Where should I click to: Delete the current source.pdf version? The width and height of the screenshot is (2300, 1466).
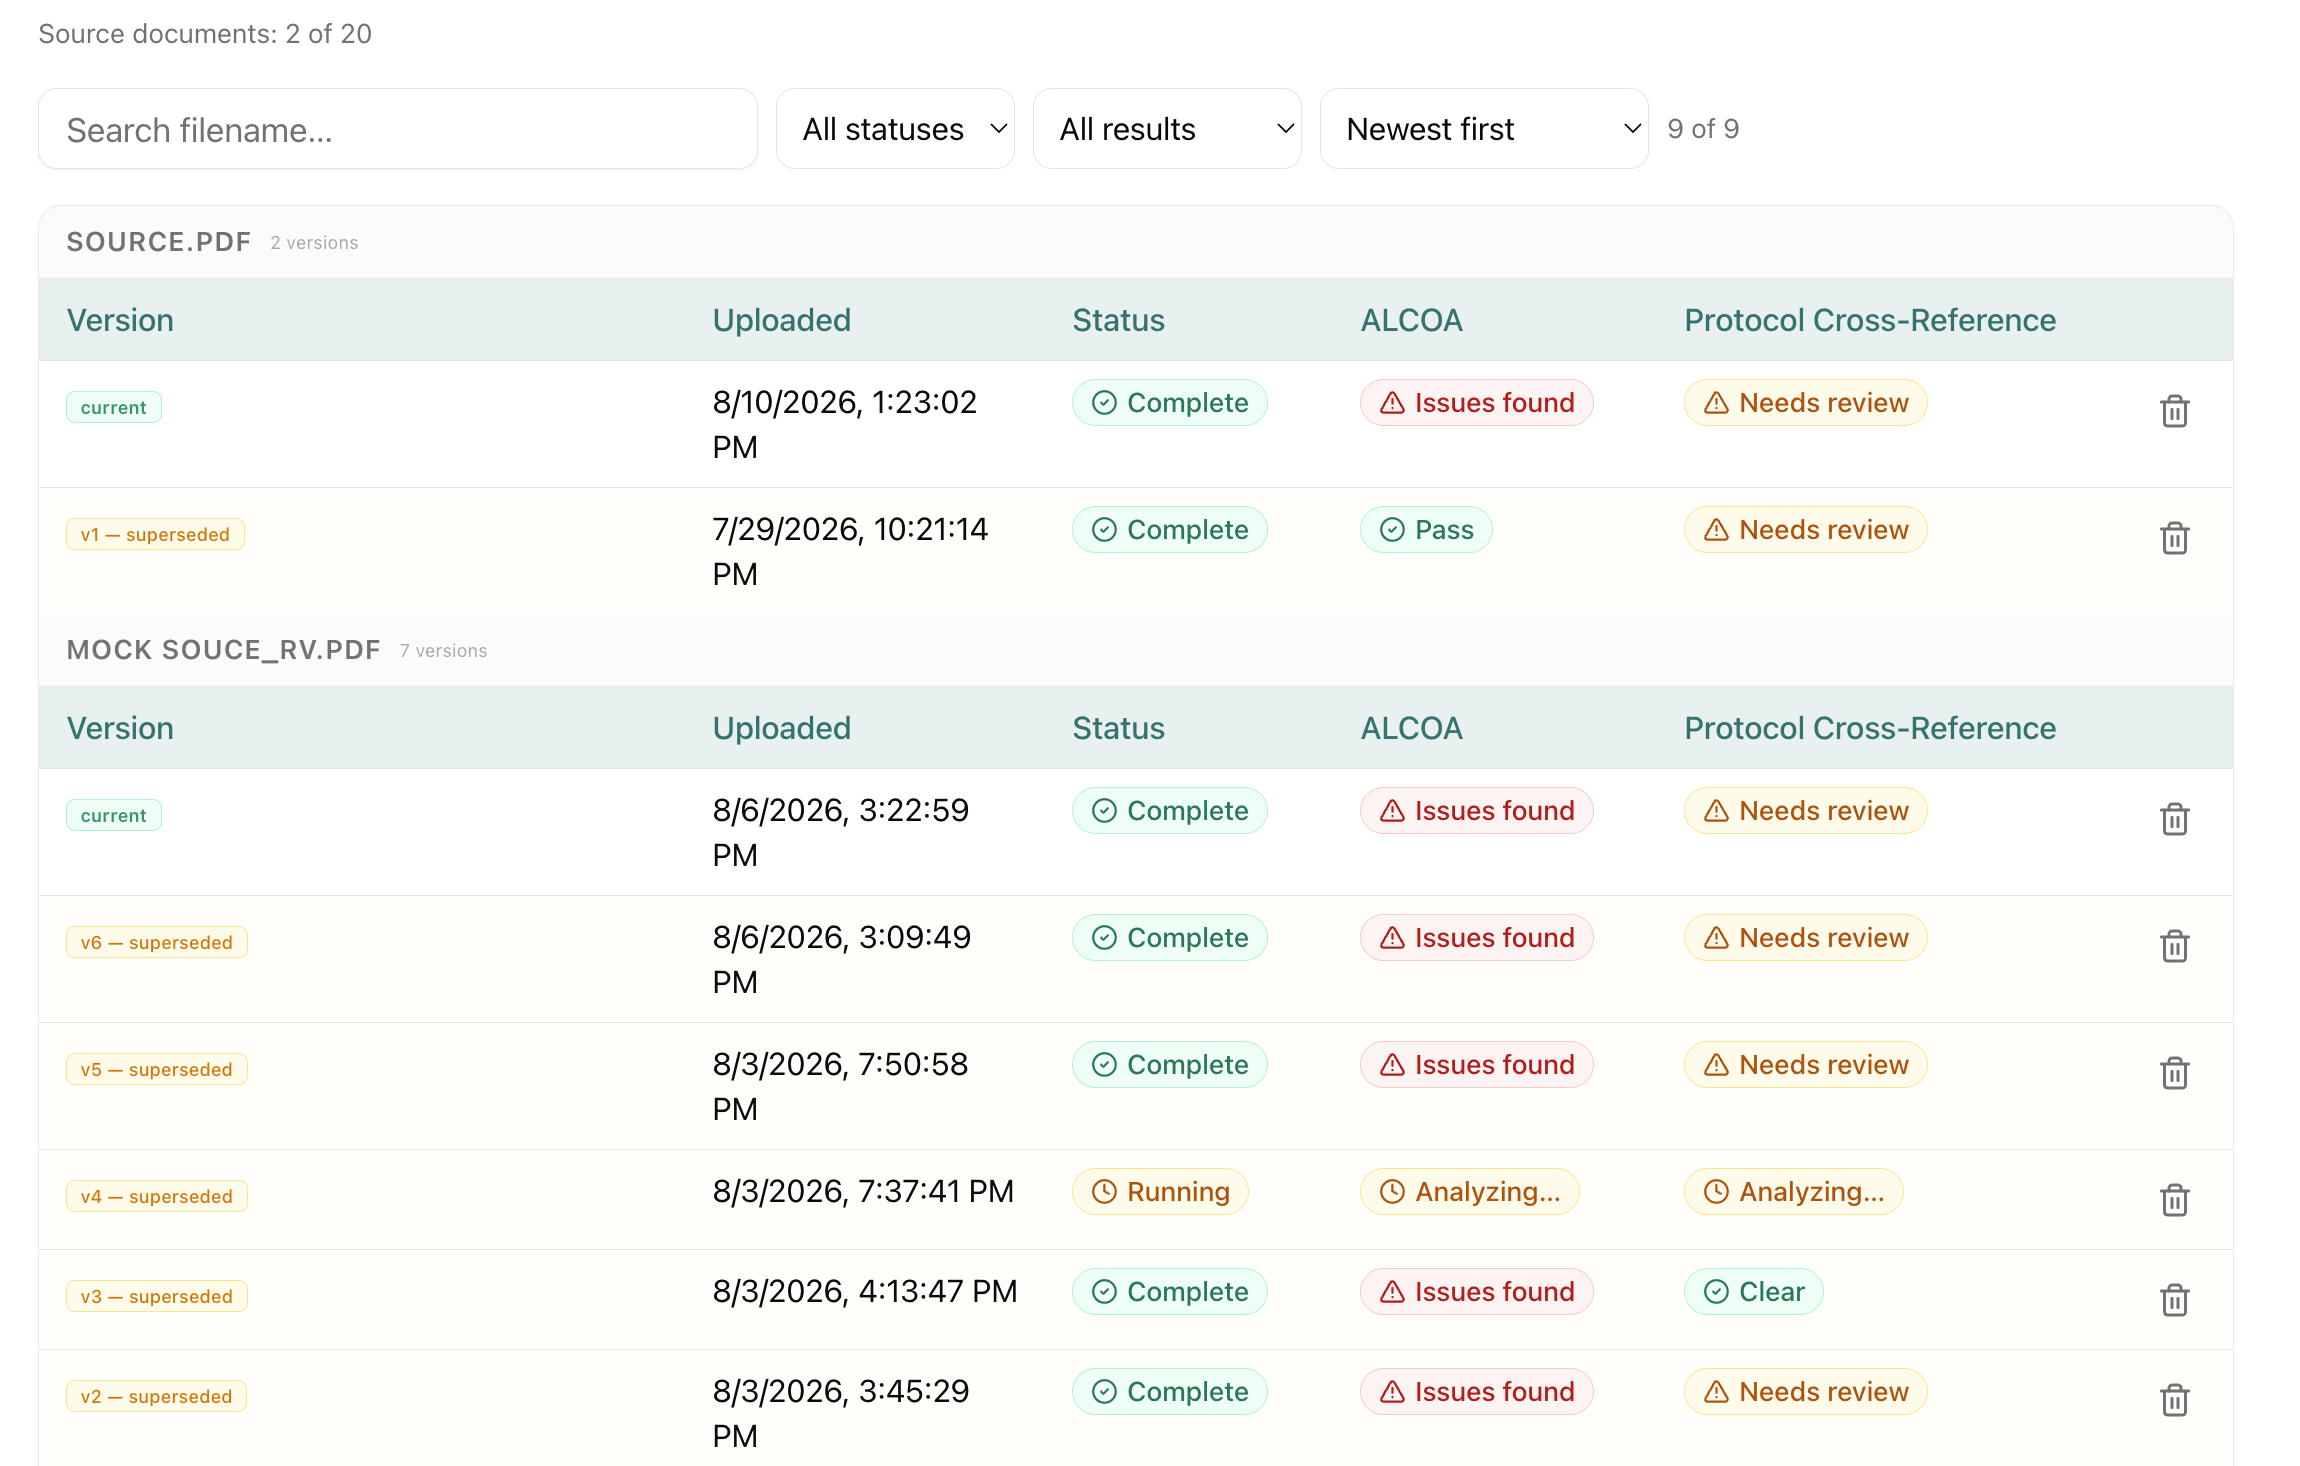(2174, 411)
